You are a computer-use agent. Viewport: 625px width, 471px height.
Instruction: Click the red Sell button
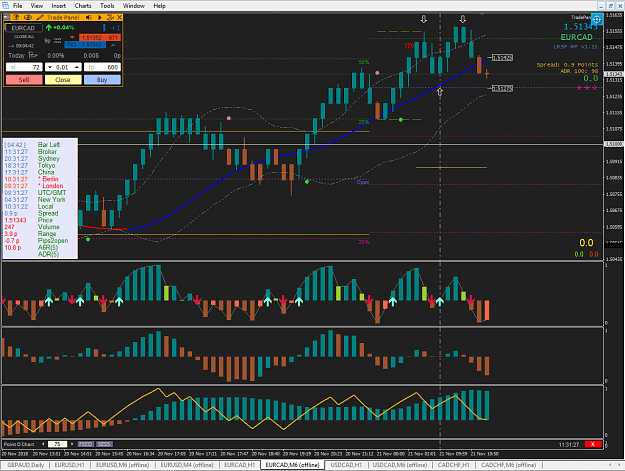click(24, 80)
